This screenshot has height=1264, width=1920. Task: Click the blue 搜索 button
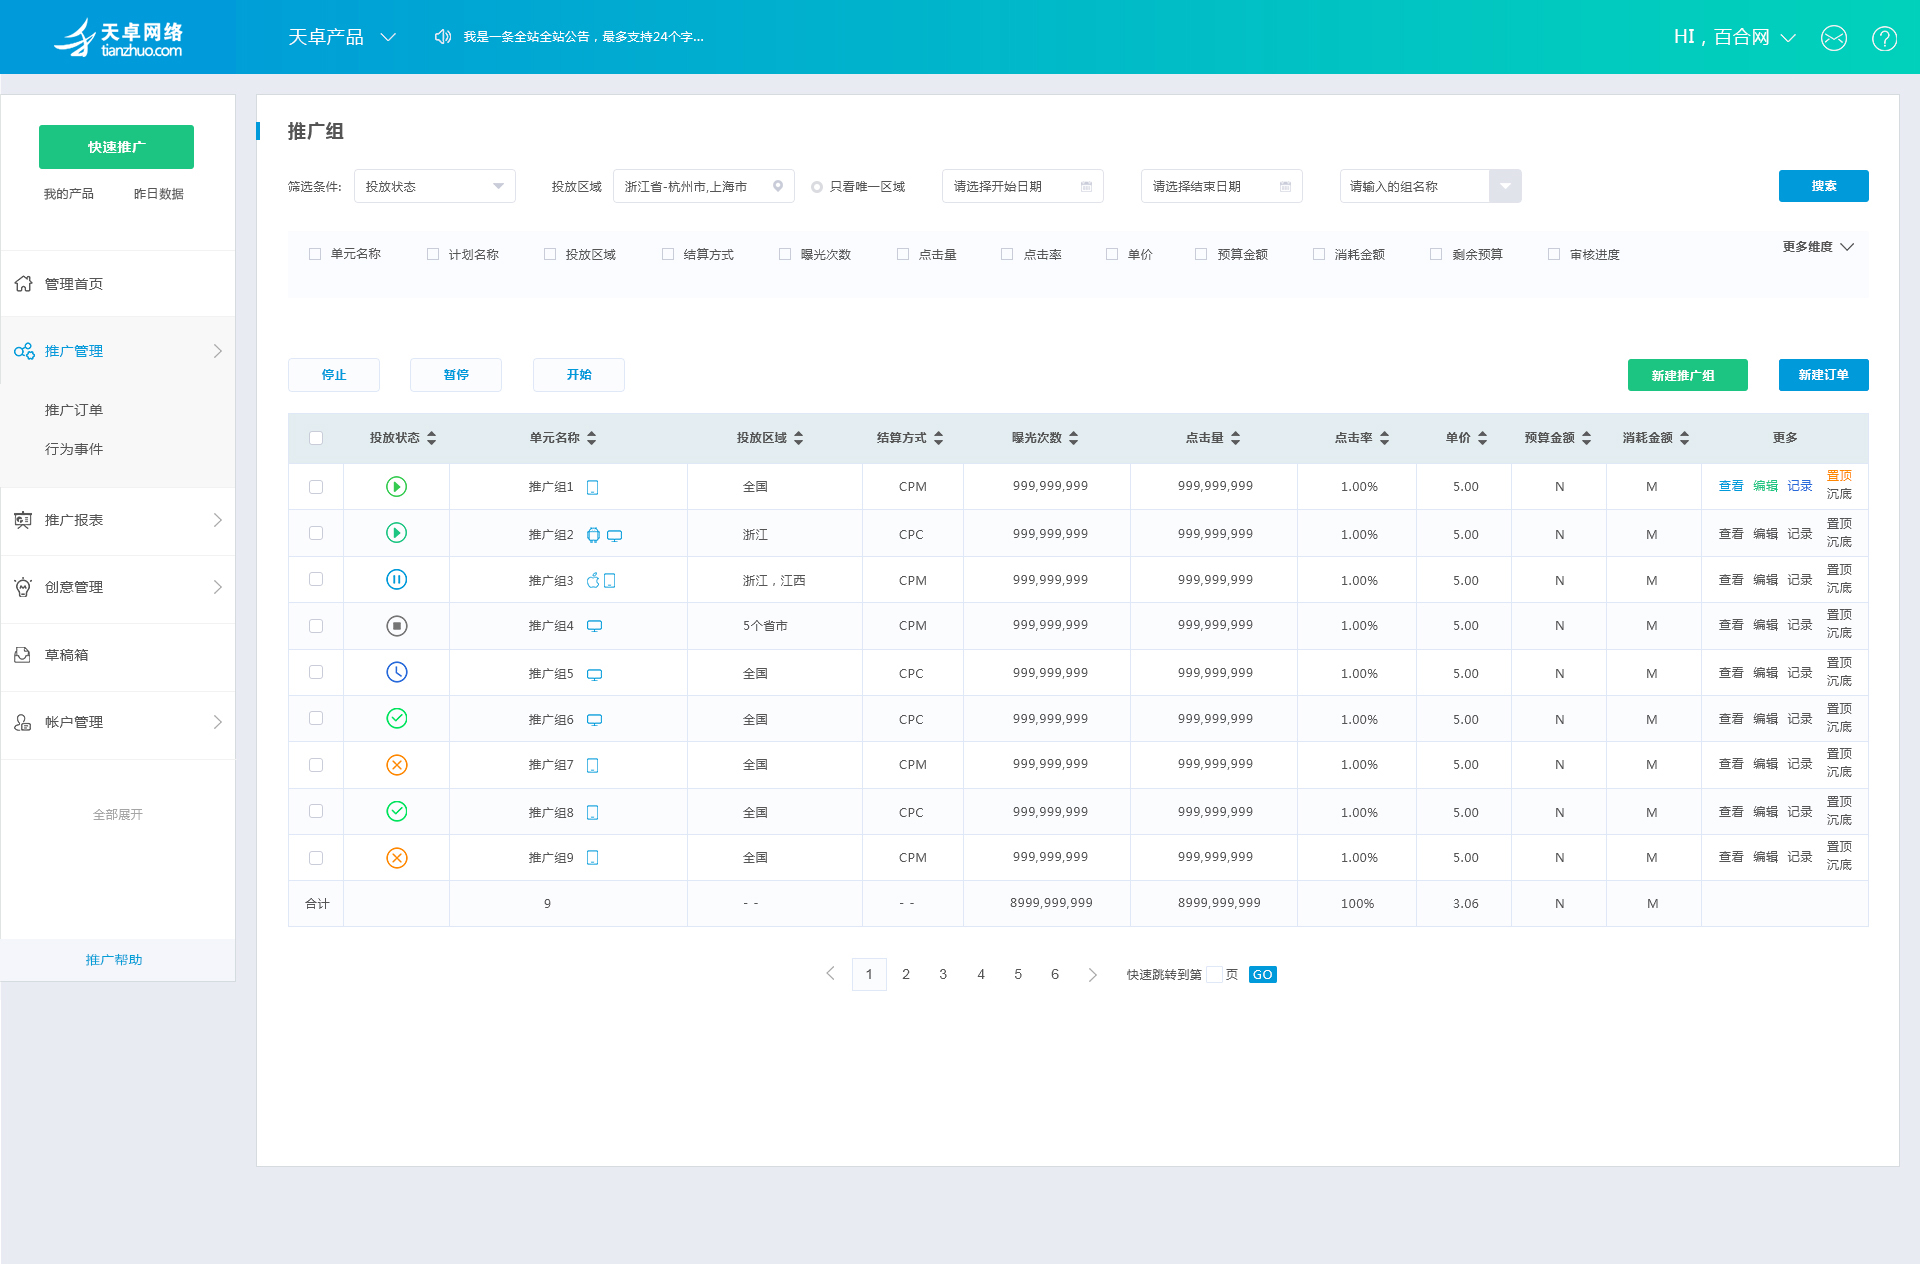pyautogui.click(x=1824, y=186)
